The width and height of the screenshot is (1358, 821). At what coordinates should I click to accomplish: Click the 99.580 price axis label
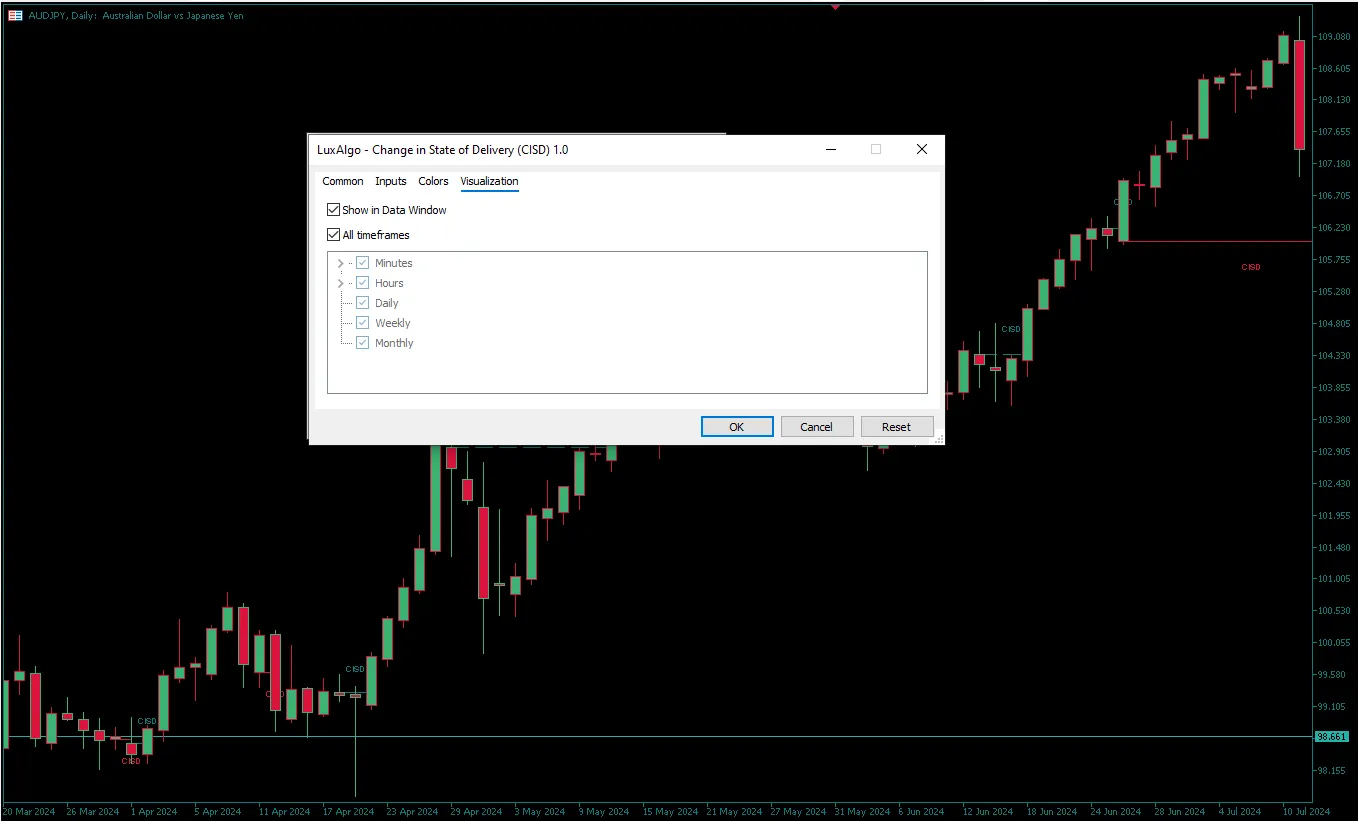pyautogui.click(x=1333, y=675)
